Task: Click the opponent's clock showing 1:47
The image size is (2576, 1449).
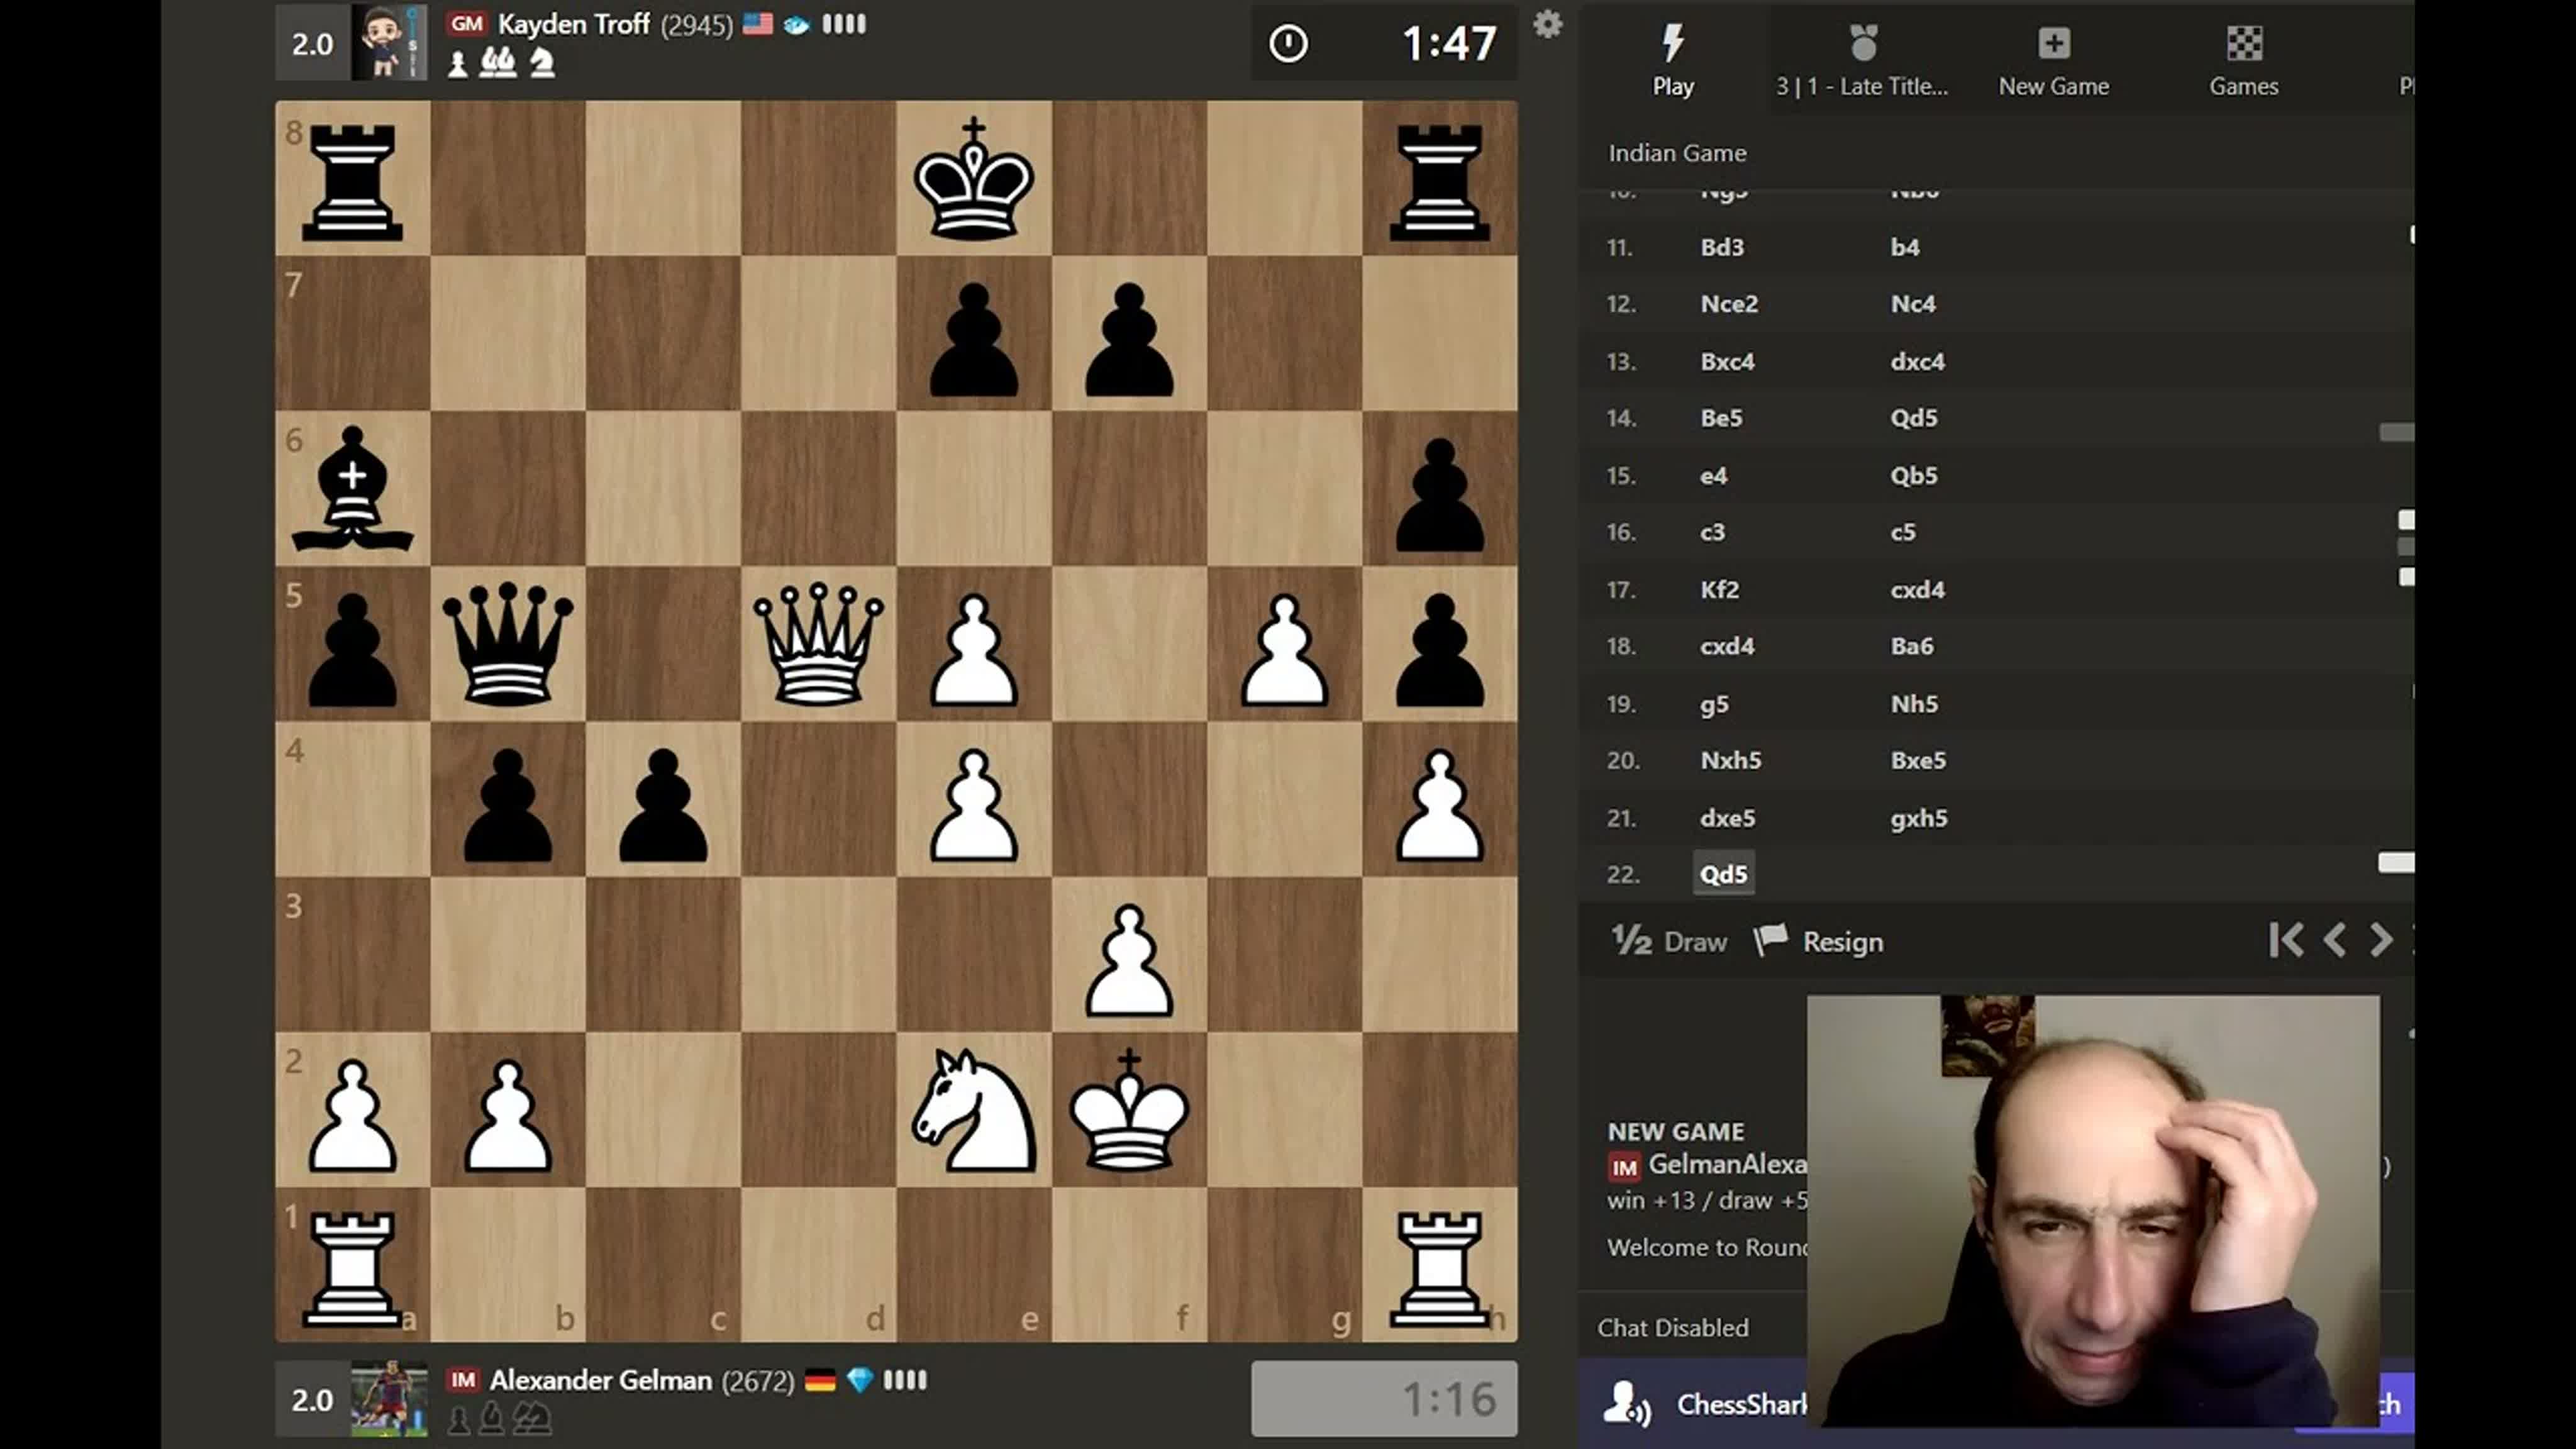Action: pos(1384,43)
